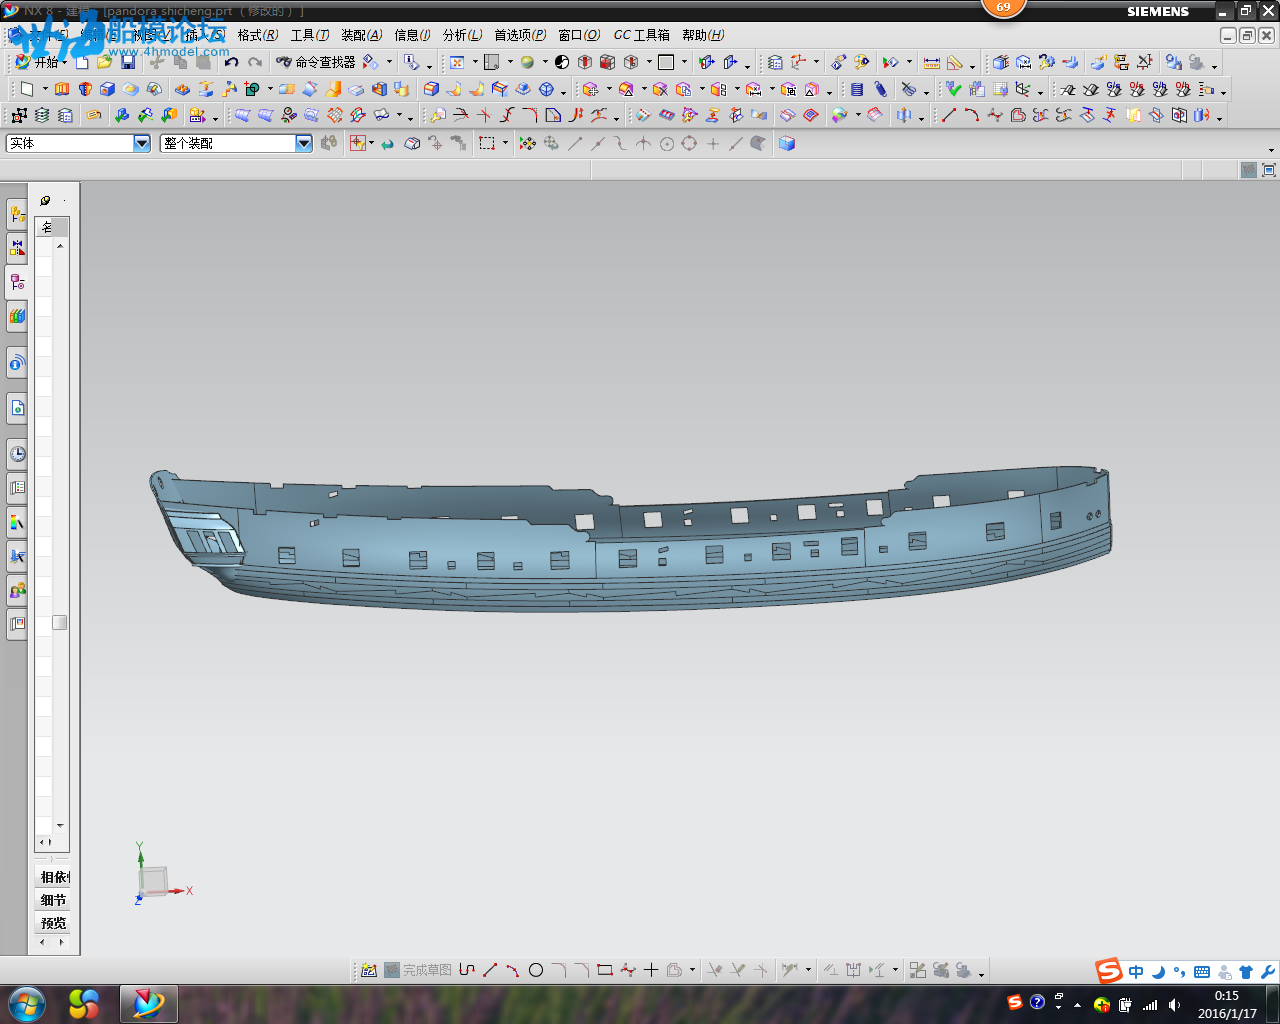This screenshot has width=1280, height=1024.
Task: Click the Circle tool in sketch toolbar
Action: click(x=536, y=970)
